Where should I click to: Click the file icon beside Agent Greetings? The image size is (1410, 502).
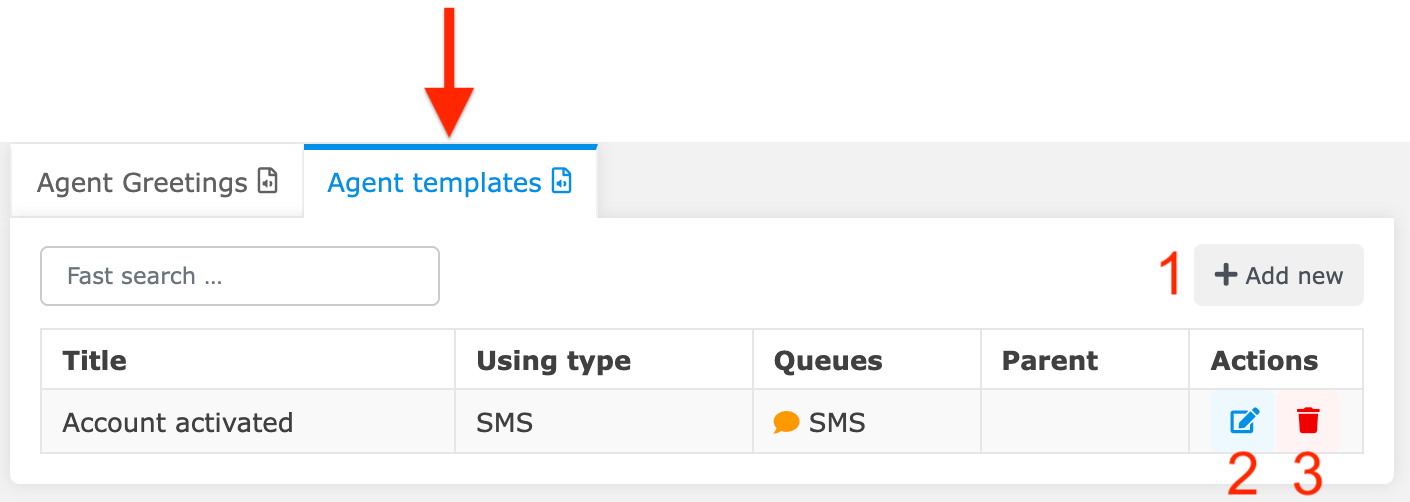(267, 182)
